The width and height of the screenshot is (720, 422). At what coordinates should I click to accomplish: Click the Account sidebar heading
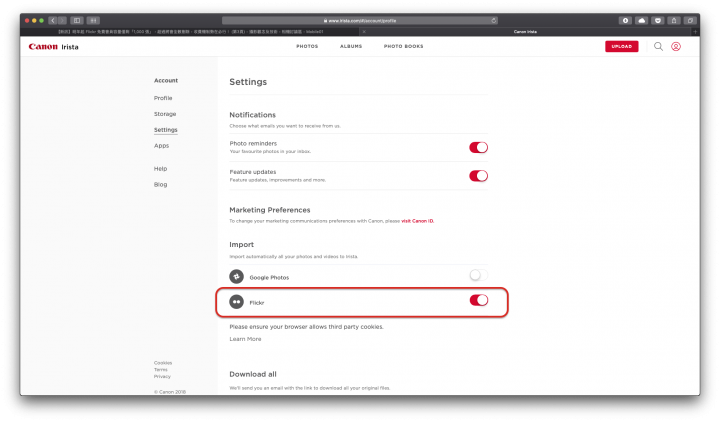point(166,80)
